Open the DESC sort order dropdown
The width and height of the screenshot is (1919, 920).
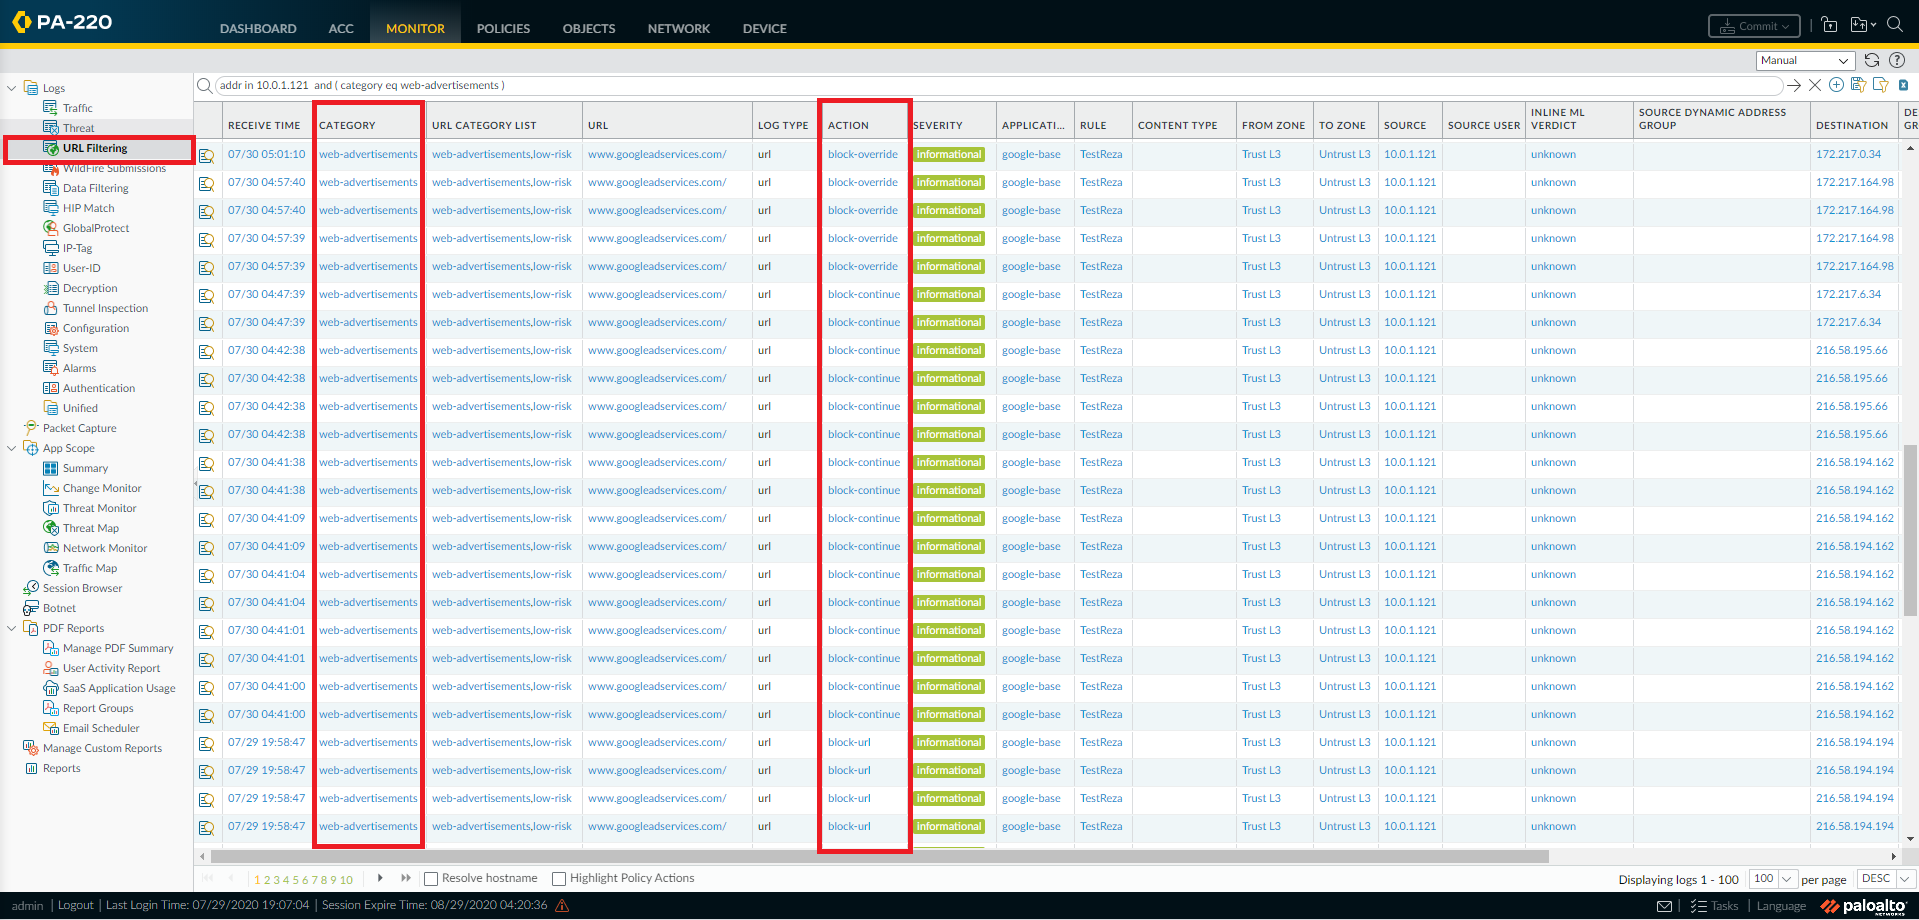[x=1885, y=879]
